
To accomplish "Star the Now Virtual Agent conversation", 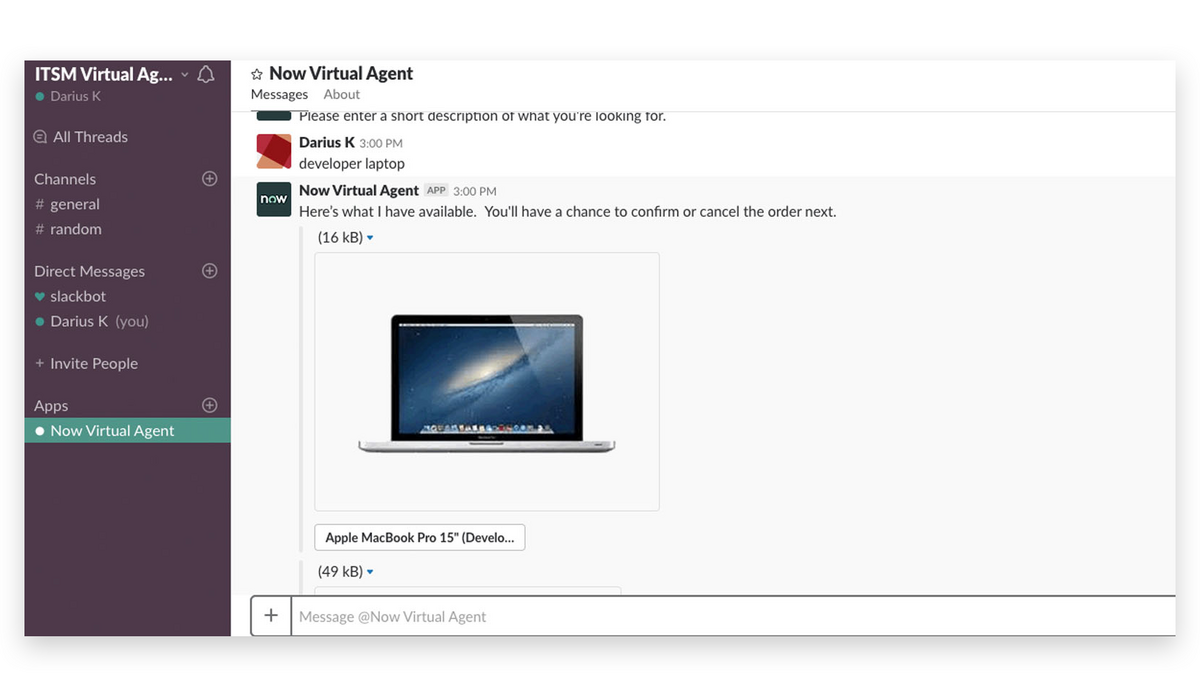I will (257, 74).
